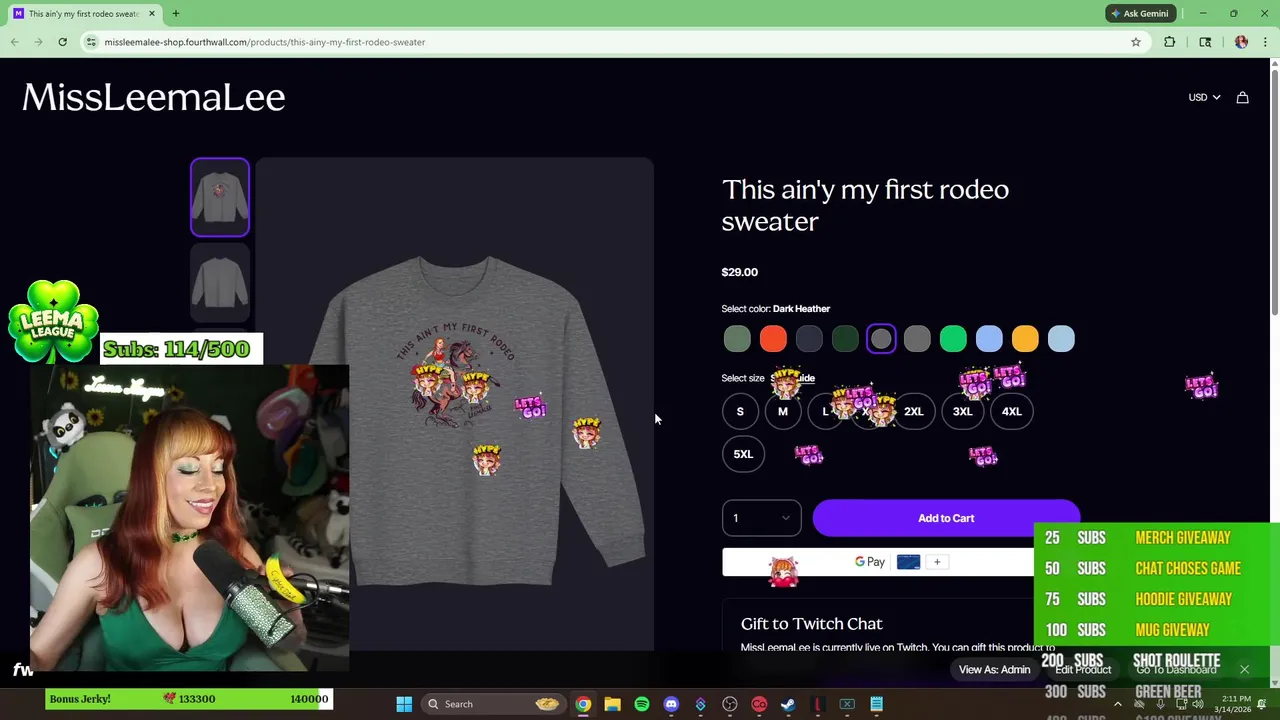
Task: Open File Explorer from the taskbar
Action: tap(612, 704)
